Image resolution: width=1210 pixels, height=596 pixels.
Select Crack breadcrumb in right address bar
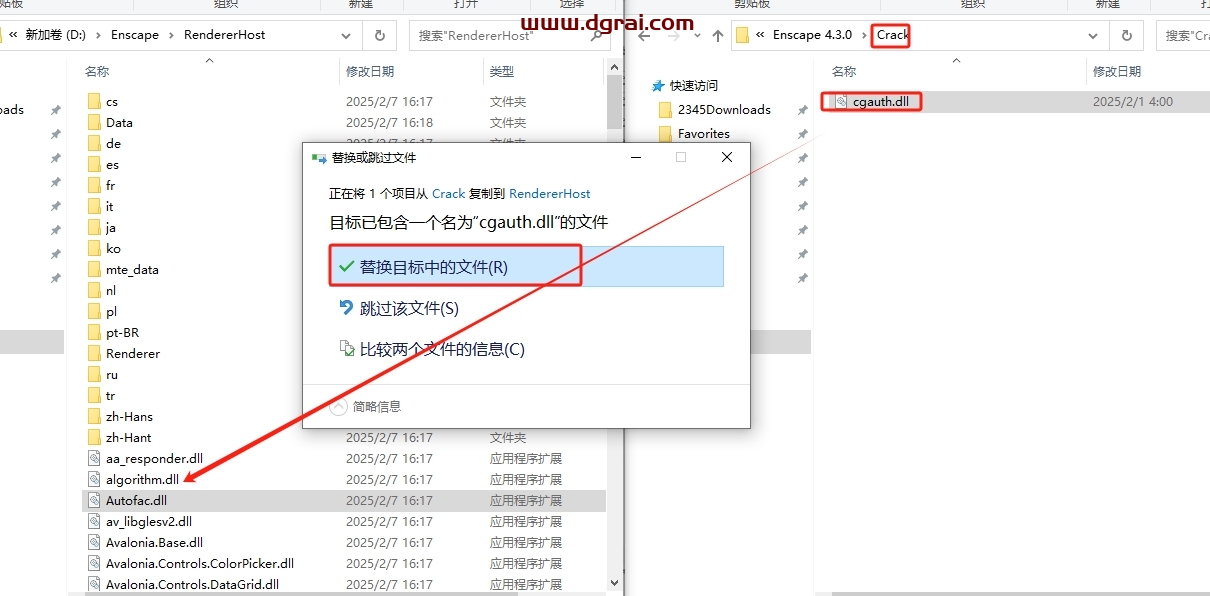tap(890, 35)
